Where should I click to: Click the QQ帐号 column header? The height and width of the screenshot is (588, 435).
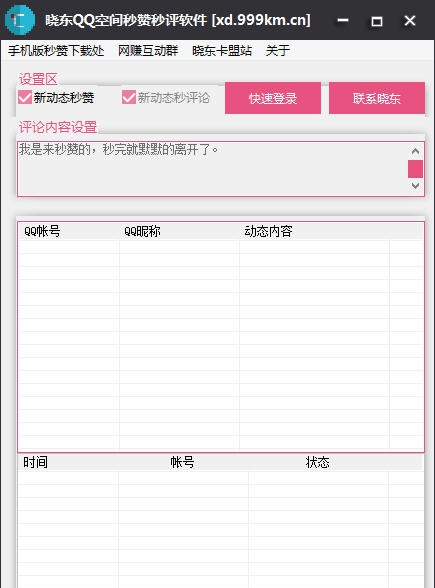tap(68, 231)
